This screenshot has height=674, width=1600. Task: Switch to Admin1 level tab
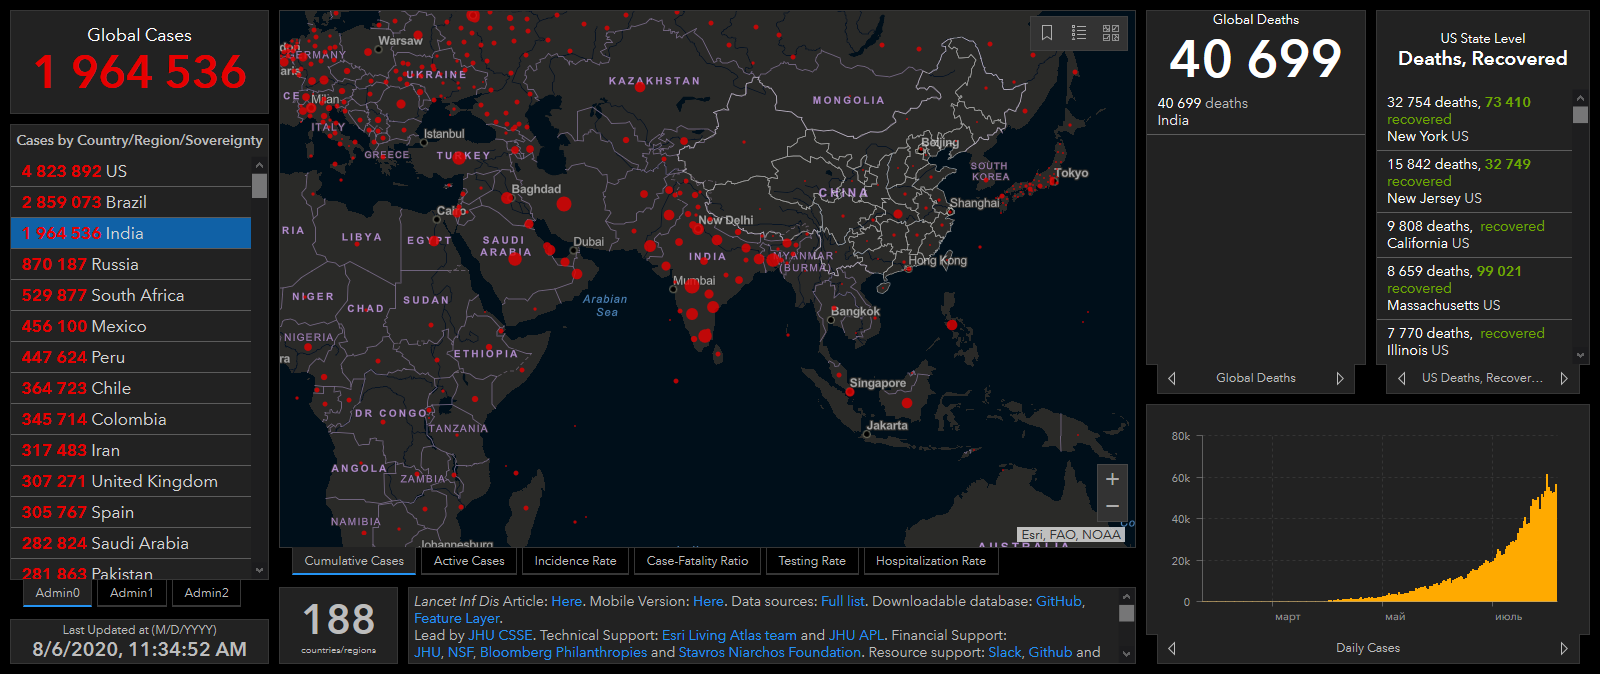(132, 593)
